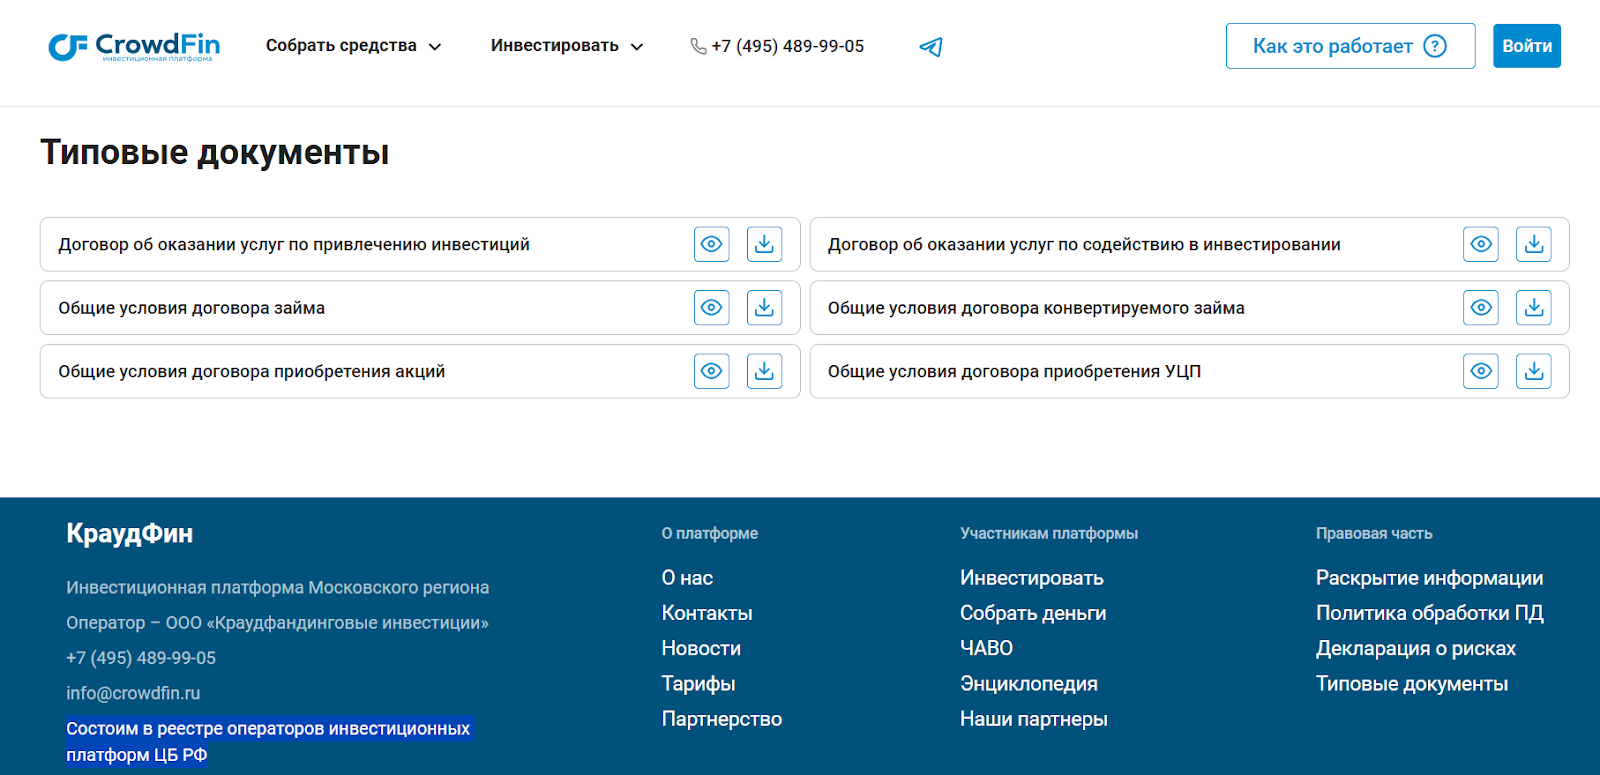
Task: Click Общие условия договора займа text
Action: click(x=192, y=308)
